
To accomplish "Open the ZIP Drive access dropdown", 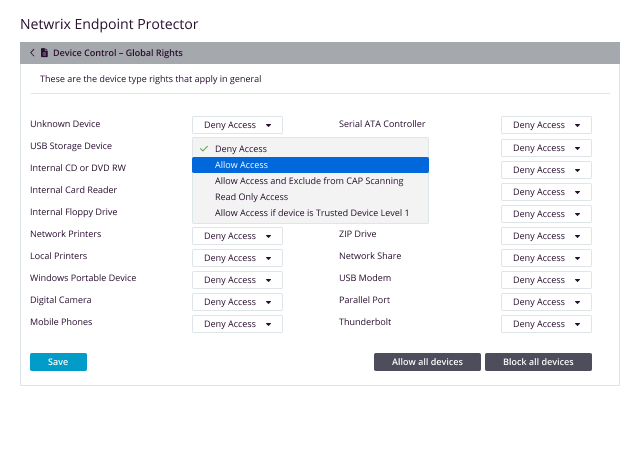I will click(546, 236).
